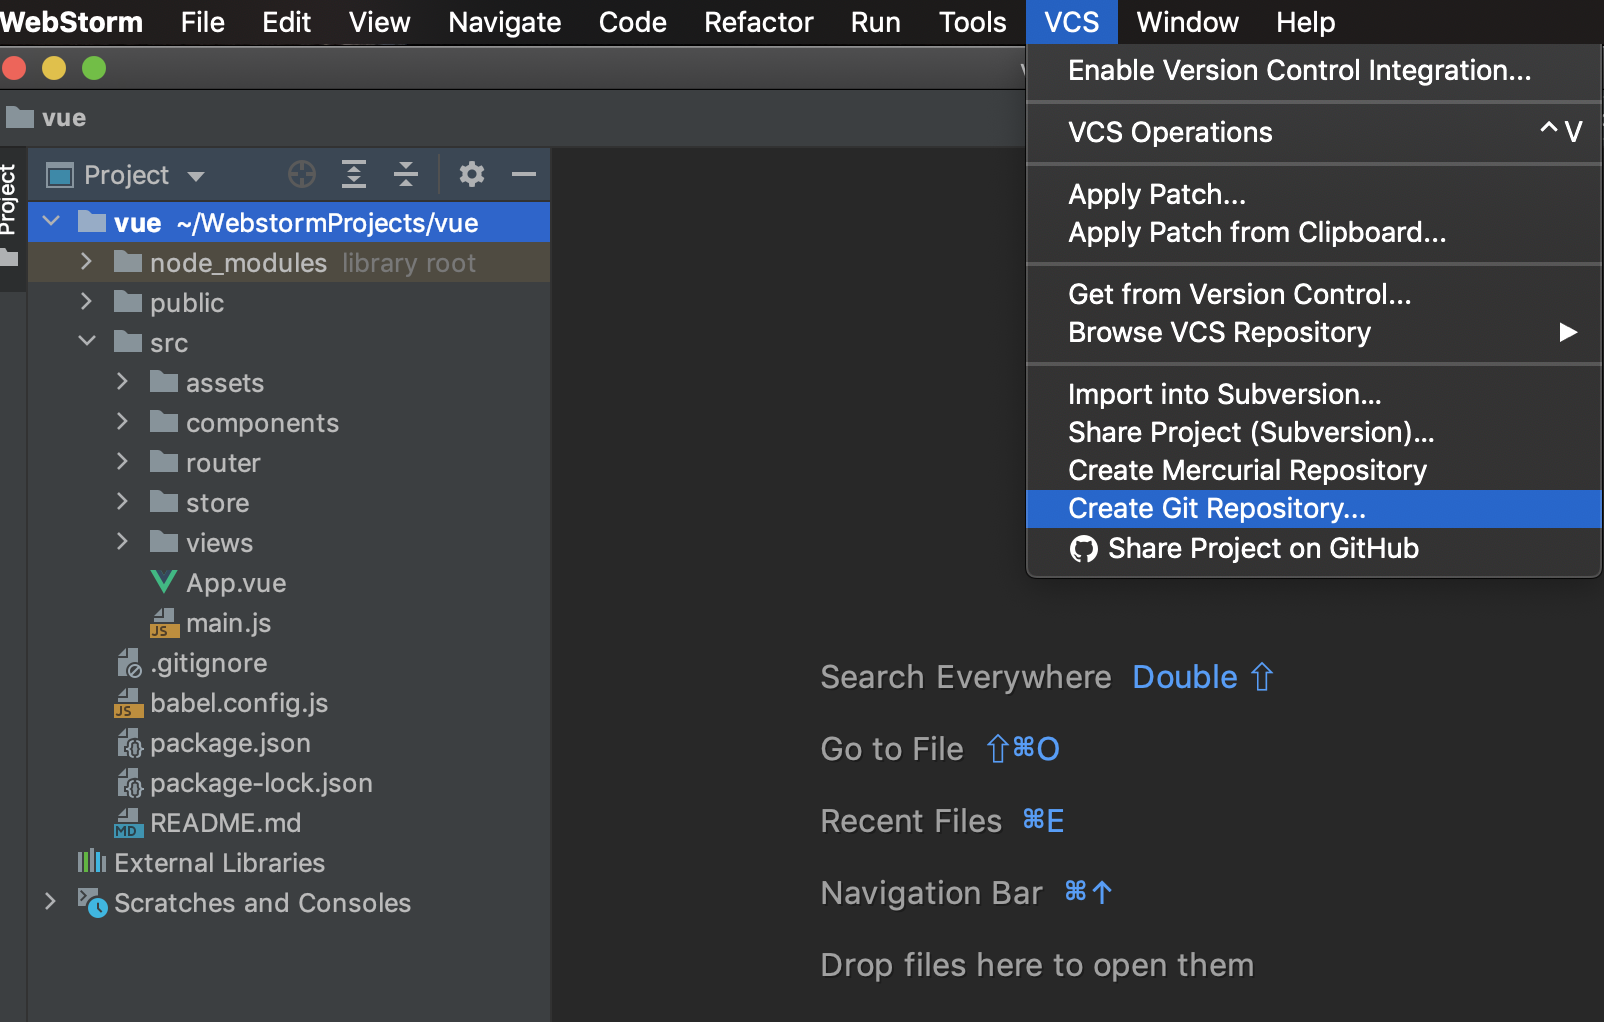Image resolution: width=1604 pixels, height=1022 pixels.
Task: Select .gitignore file name in tree
Action: point(209,663)
